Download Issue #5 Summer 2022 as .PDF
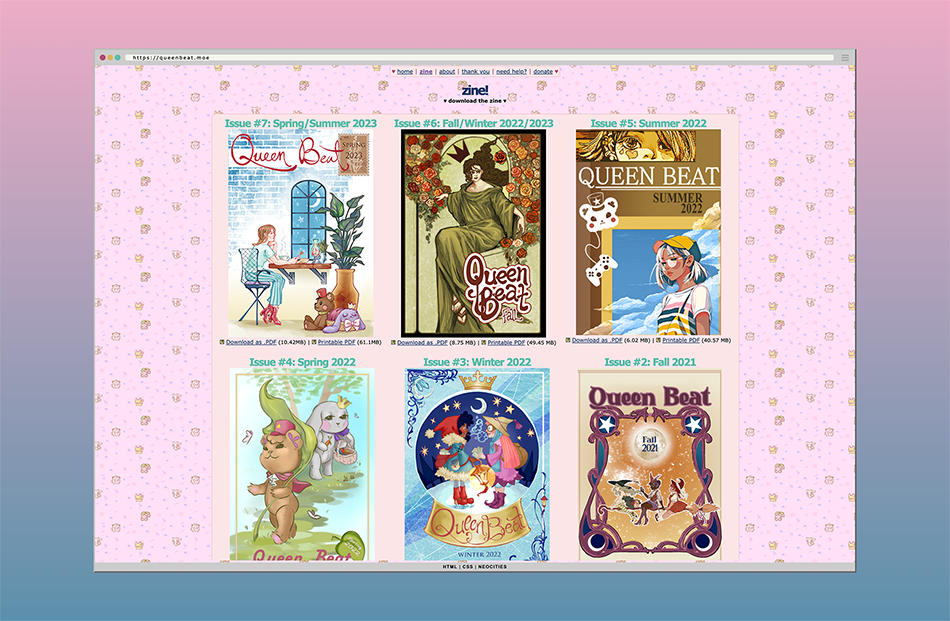The width and height of the screenshot is (950, 621). click(x=596, y=340)
